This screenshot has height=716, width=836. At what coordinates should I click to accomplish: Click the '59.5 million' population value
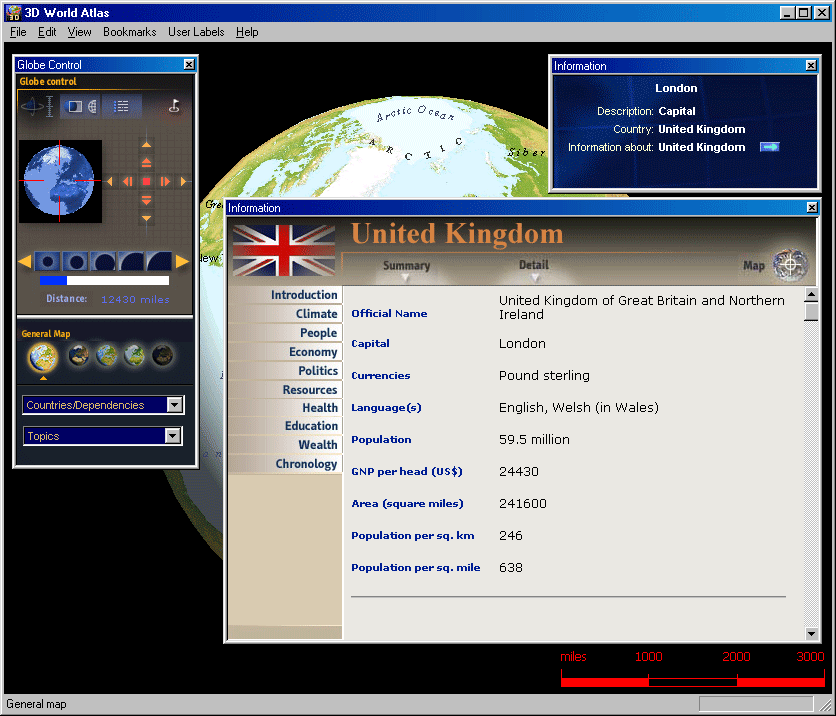(x=534, y=440)
